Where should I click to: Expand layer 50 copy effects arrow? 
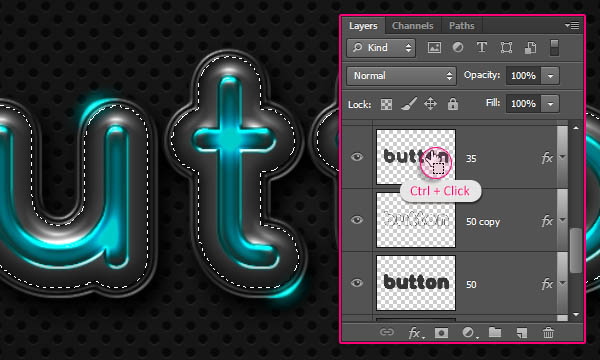click(x=562, y=220)
